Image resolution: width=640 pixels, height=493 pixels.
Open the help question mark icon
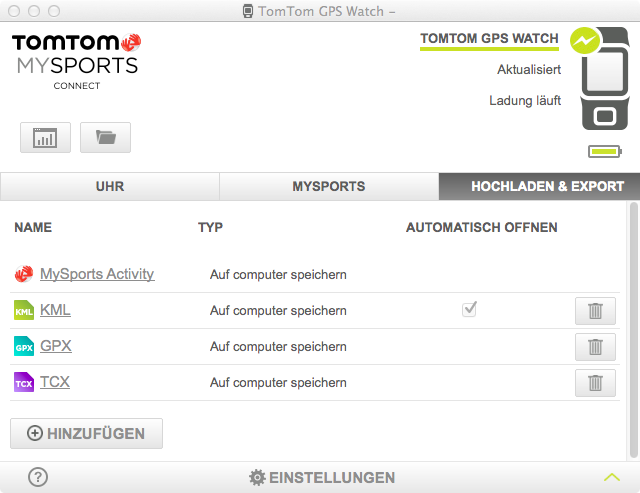pos(38,477)
